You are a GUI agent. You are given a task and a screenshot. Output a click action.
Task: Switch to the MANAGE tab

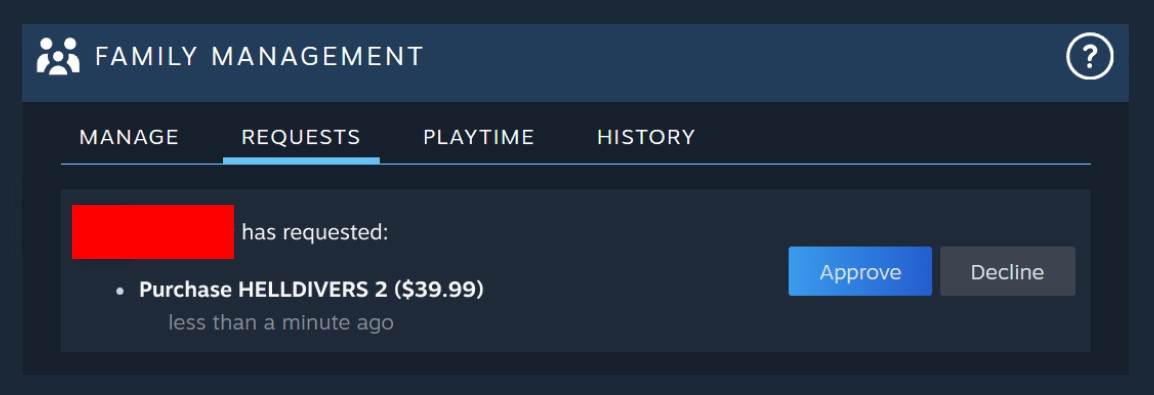[129, 138]
